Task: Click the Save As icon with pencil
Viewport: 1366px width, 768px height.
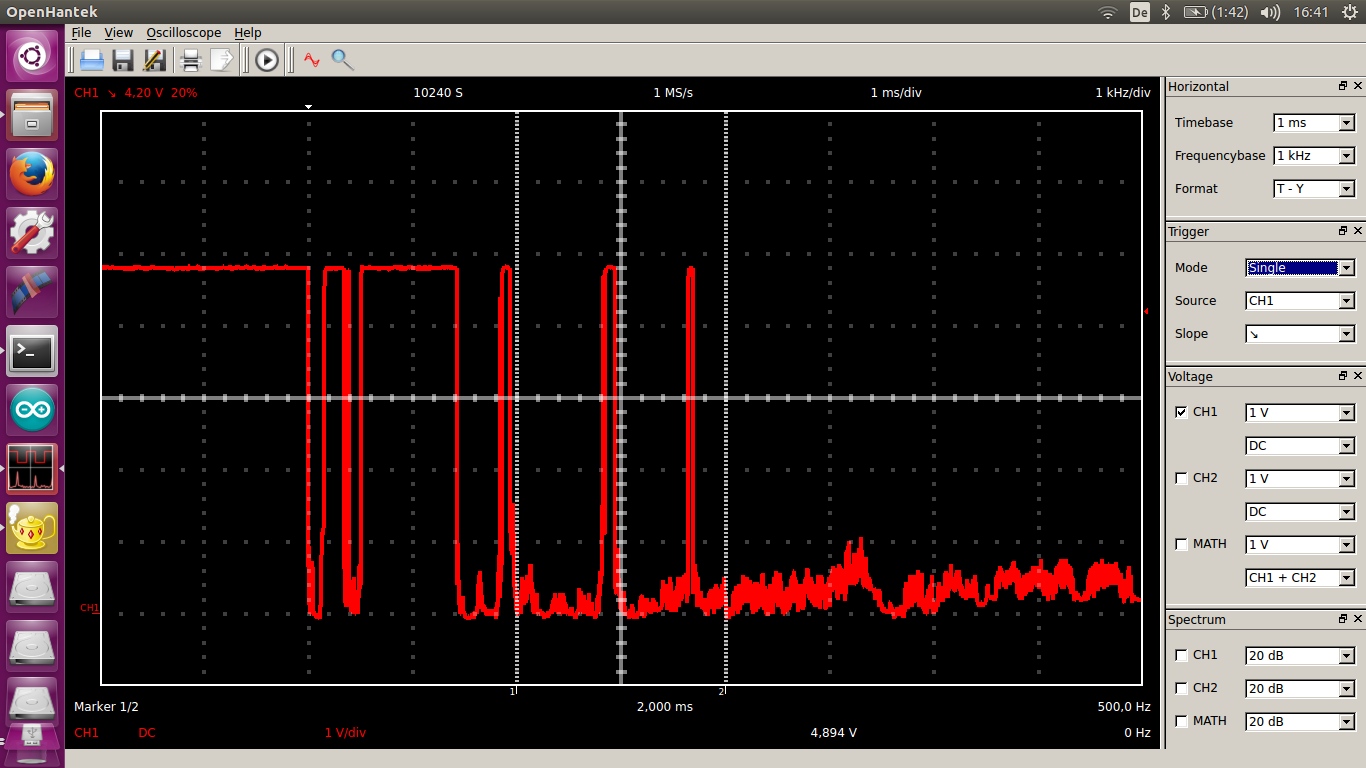Action: point(154,60)
